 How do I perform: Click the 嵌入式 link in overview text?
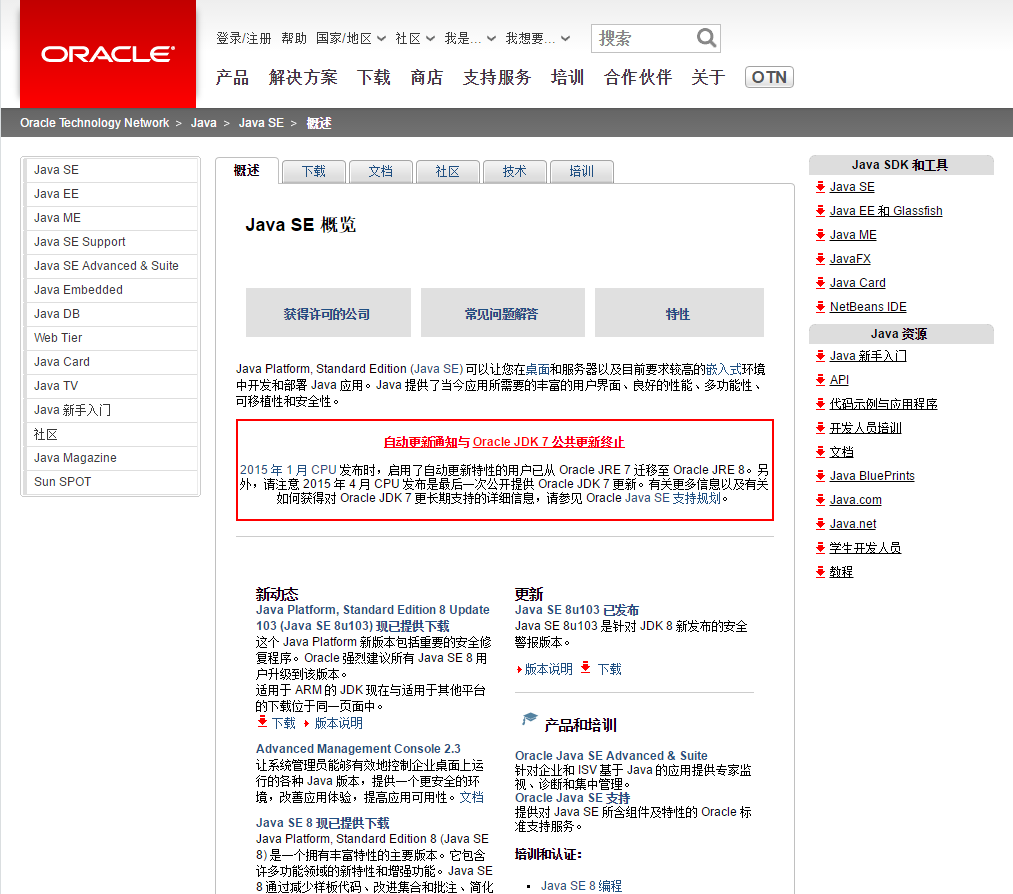[x=724, y=369]
